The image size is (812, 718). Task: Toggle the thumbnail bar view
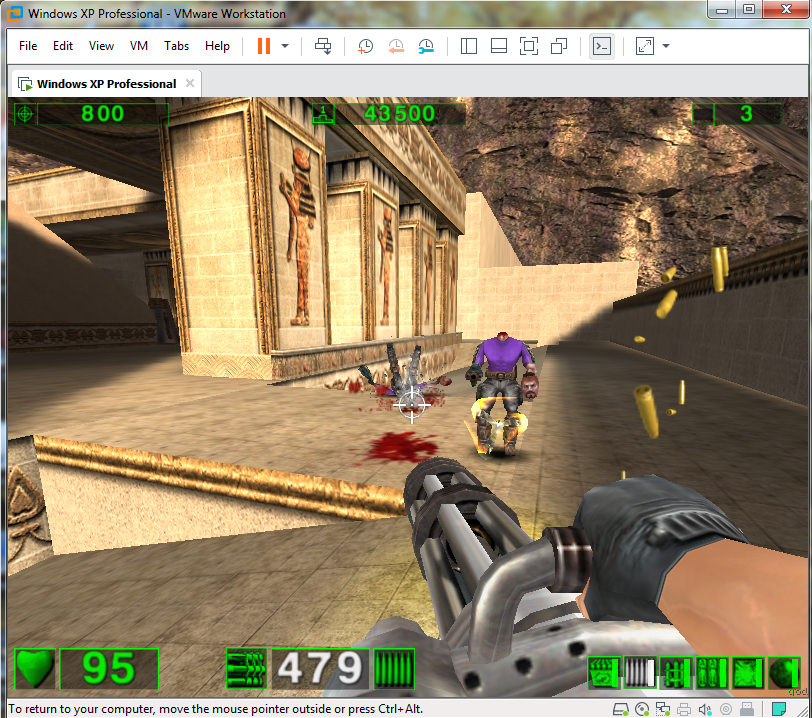(499, 46)
